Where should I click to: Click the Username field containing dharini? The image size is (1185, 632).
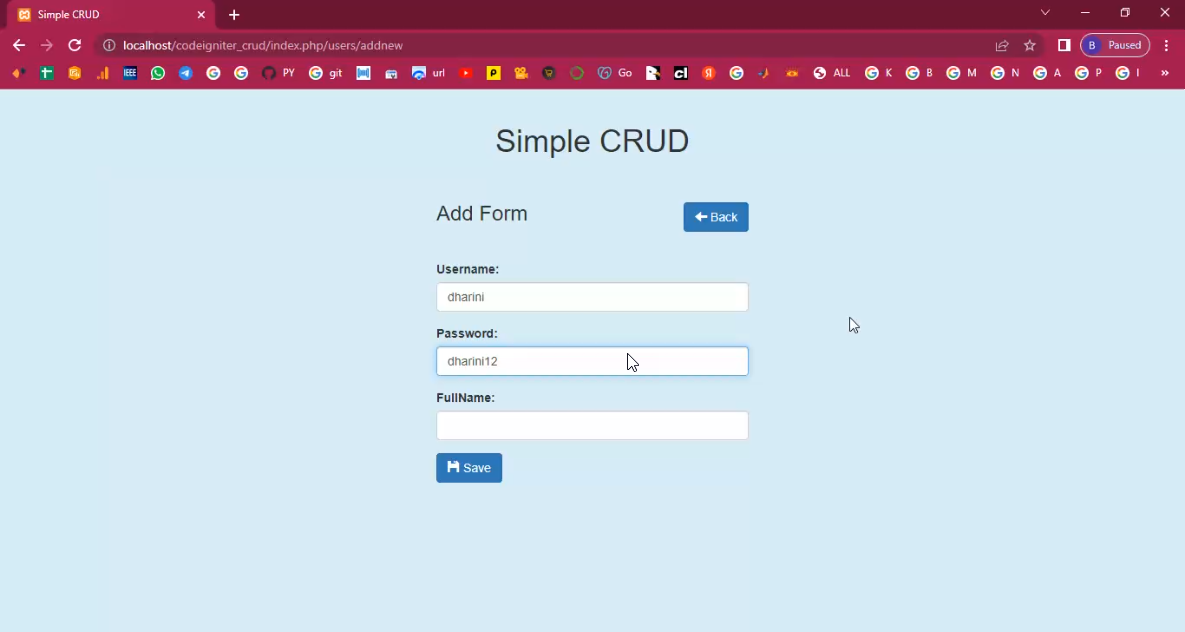click(592, 297)
